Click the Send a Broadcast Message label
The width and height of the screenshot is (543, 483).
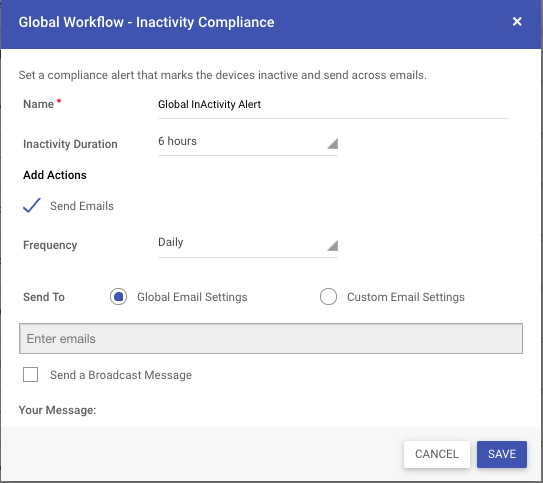(121, 375)
